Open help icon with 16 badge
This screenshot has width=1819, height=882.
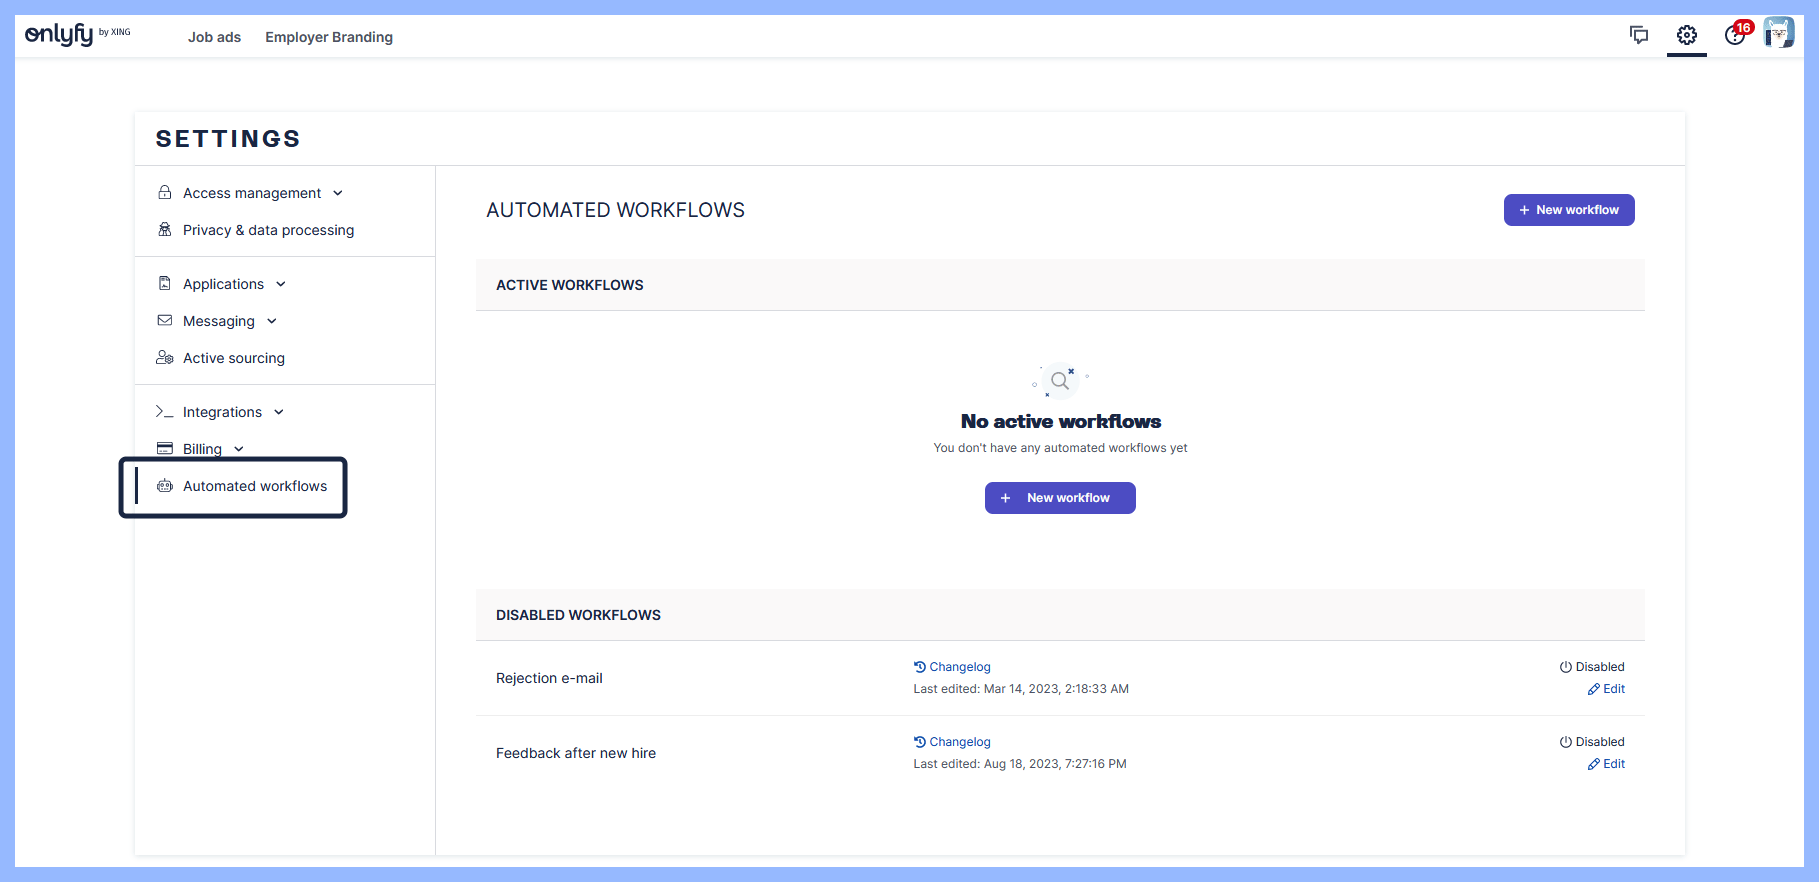(x=1737, y=34)
